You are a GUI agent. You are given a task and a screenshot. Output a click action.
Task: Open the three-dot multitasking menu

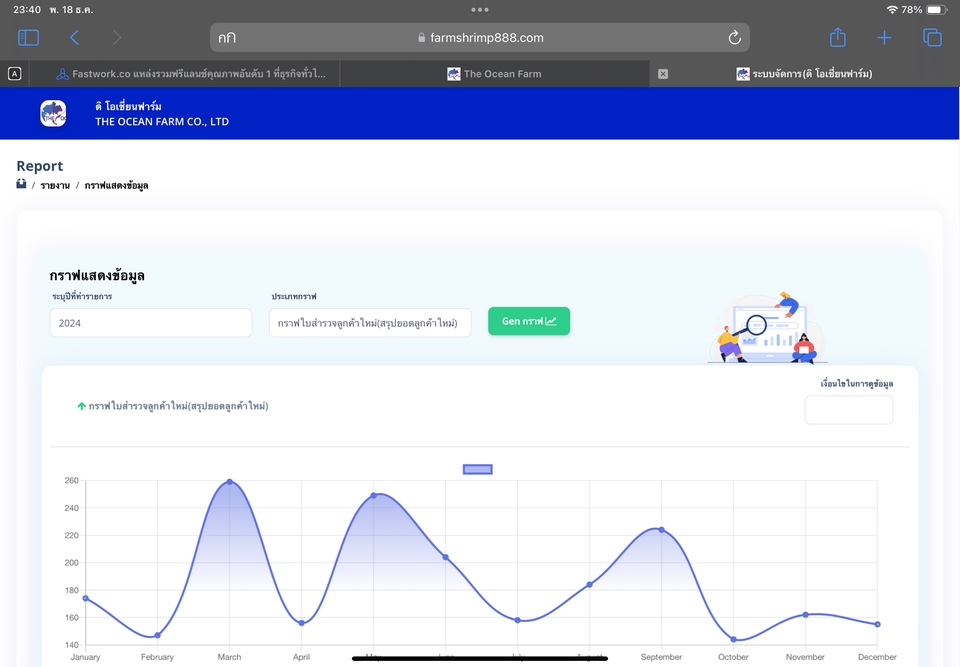click(480, 10)
